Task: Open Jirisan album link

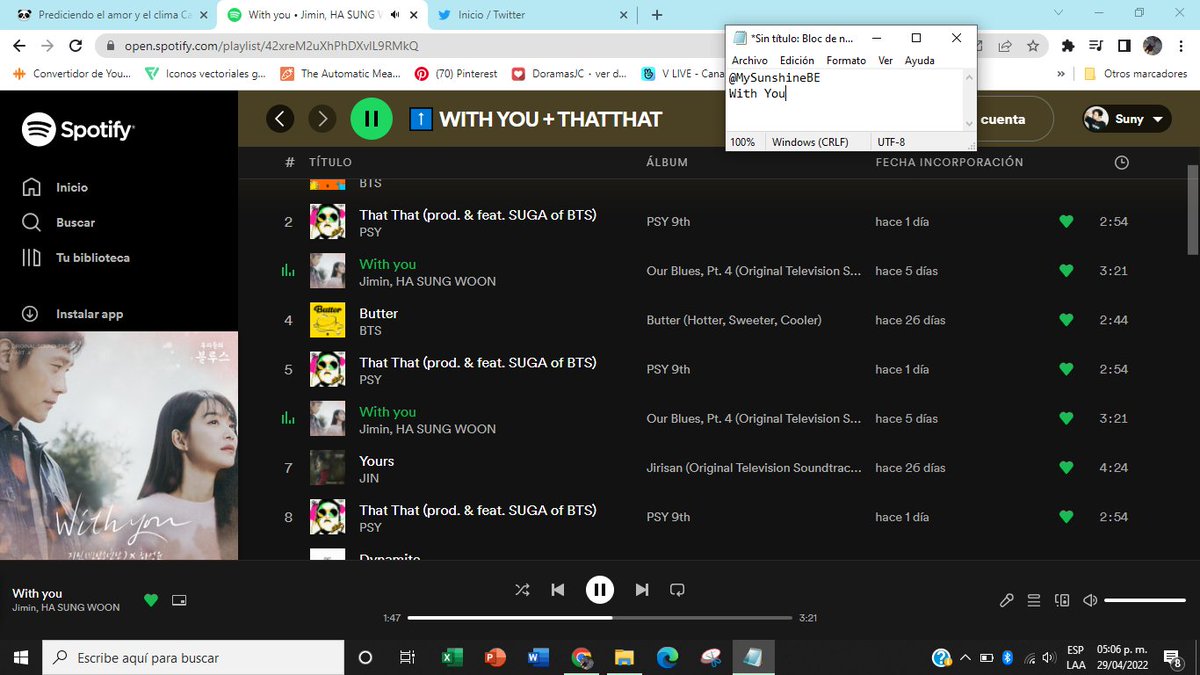Action: (x=753, y=468)
